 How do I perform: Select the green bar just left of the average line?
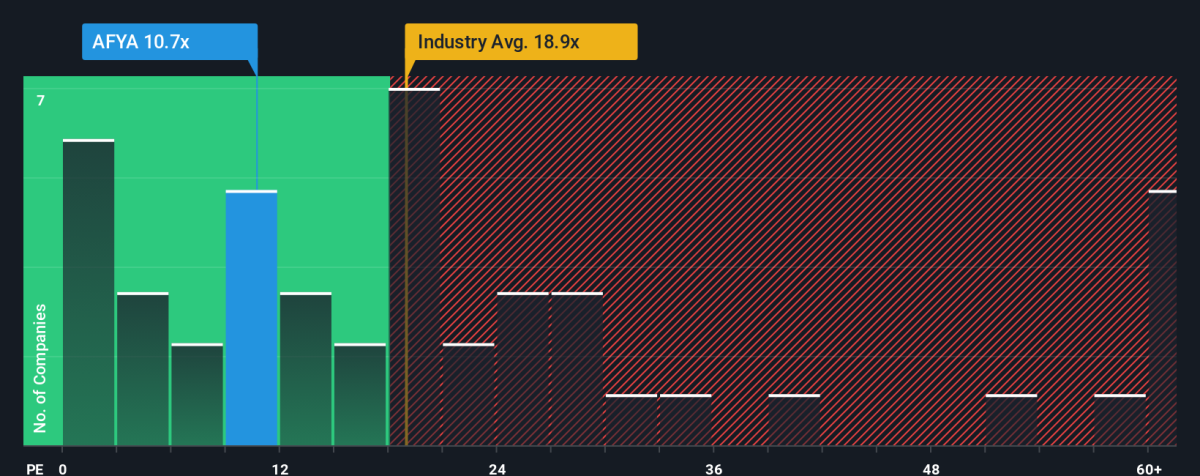[360, 395]
